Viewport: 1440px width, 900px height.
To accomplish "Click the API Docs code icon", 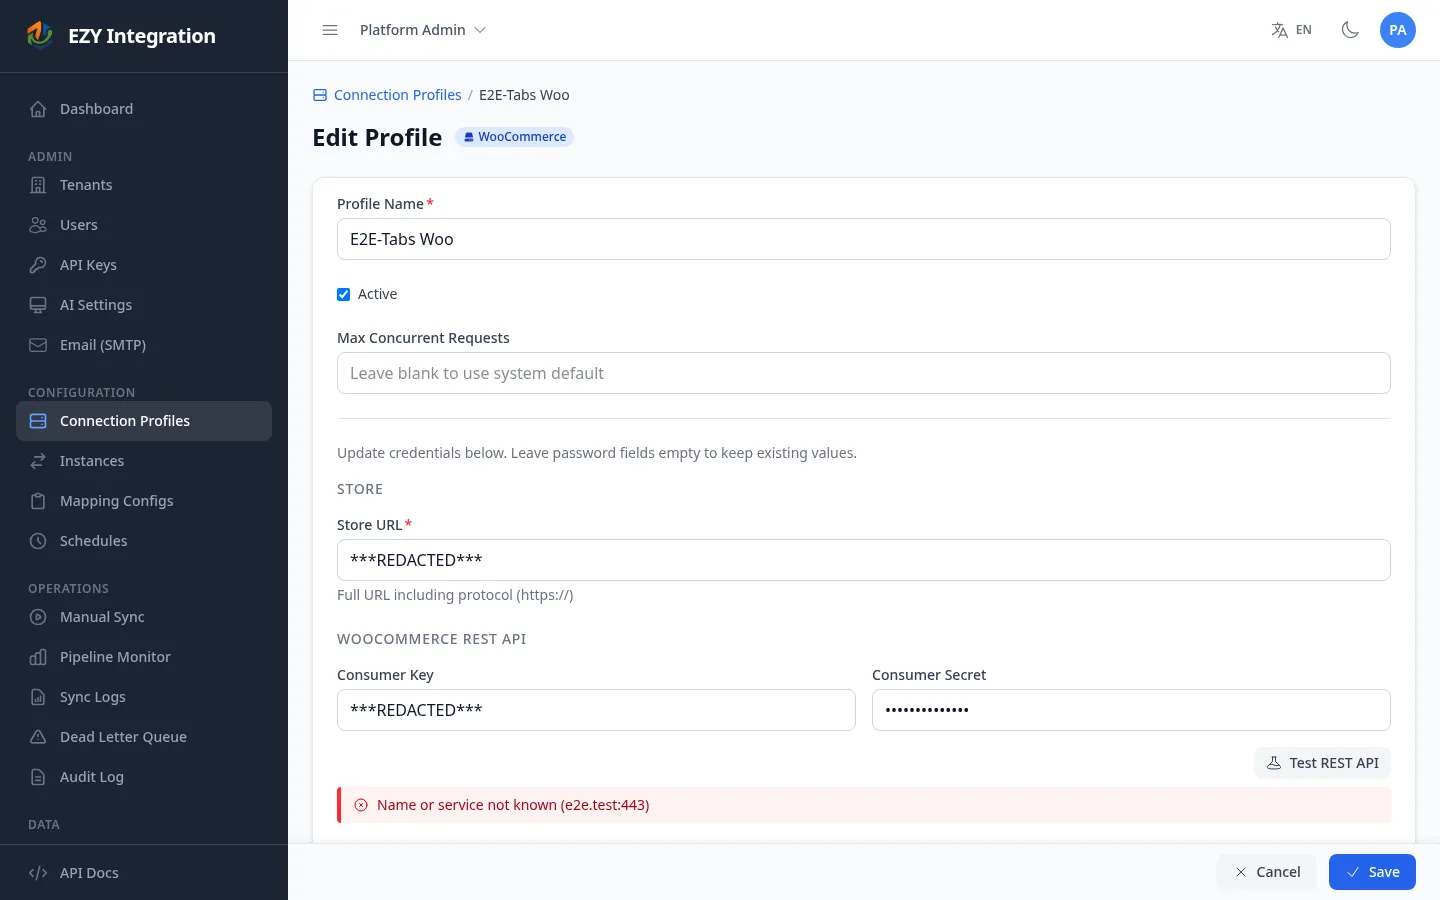I will click(x=38, y=873).
